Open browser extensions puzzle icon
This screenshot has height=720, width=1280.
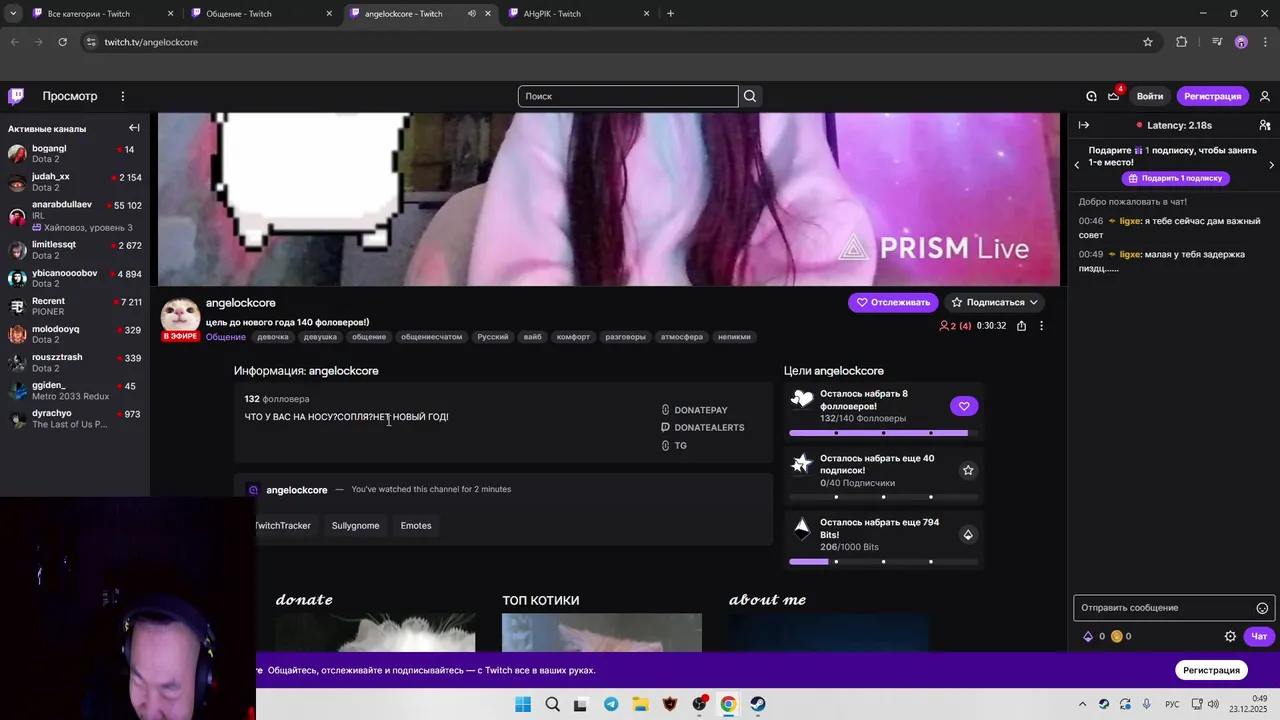pos(1181,42)
